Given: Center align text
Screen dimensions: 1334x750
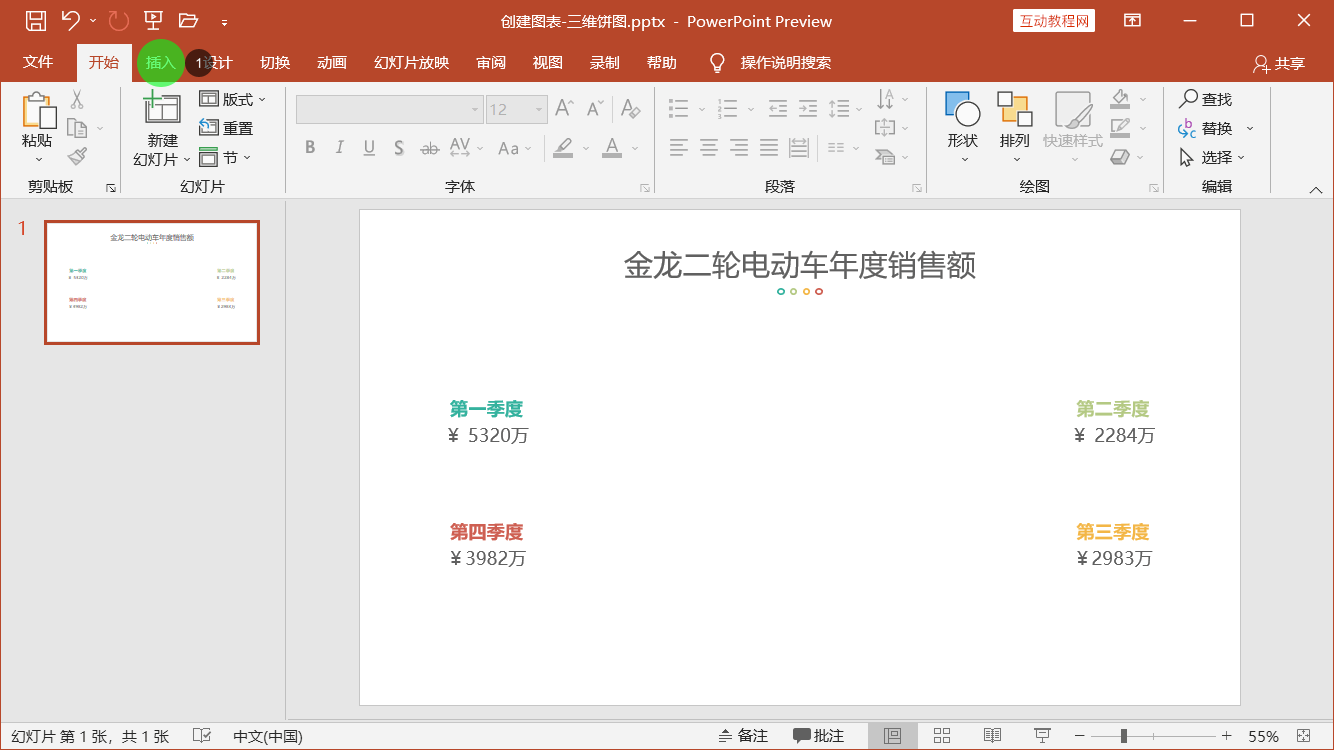Looking at the screenshot, I should 709,148.
